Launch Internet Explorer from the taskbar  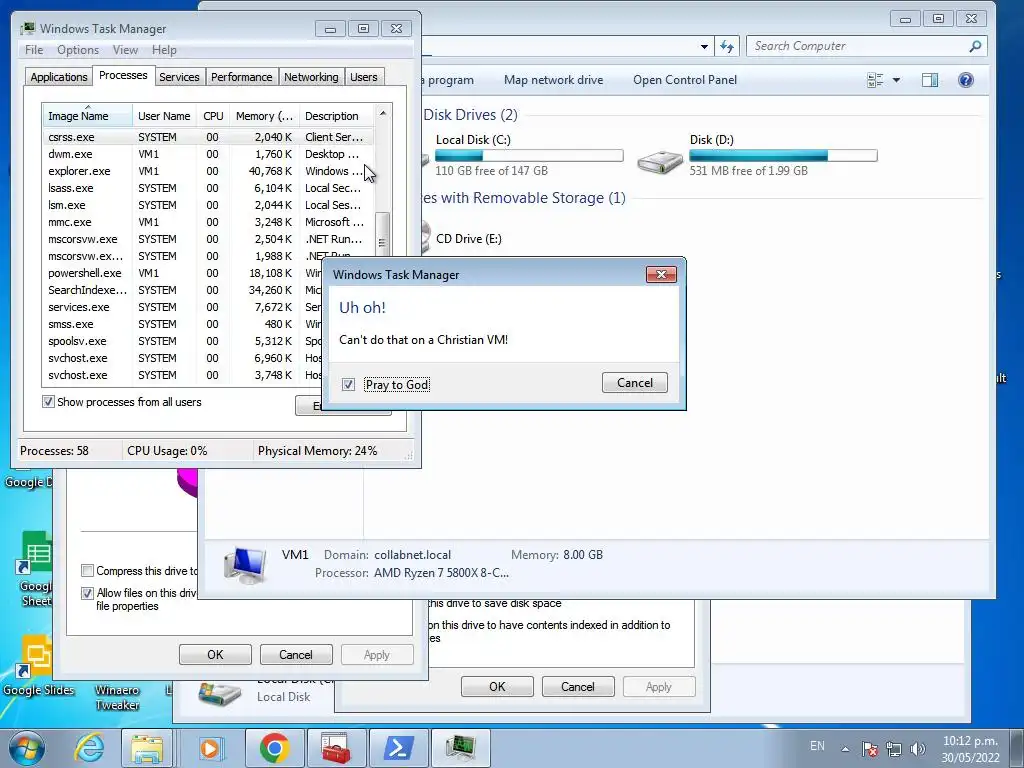click(x=89, y=748)
